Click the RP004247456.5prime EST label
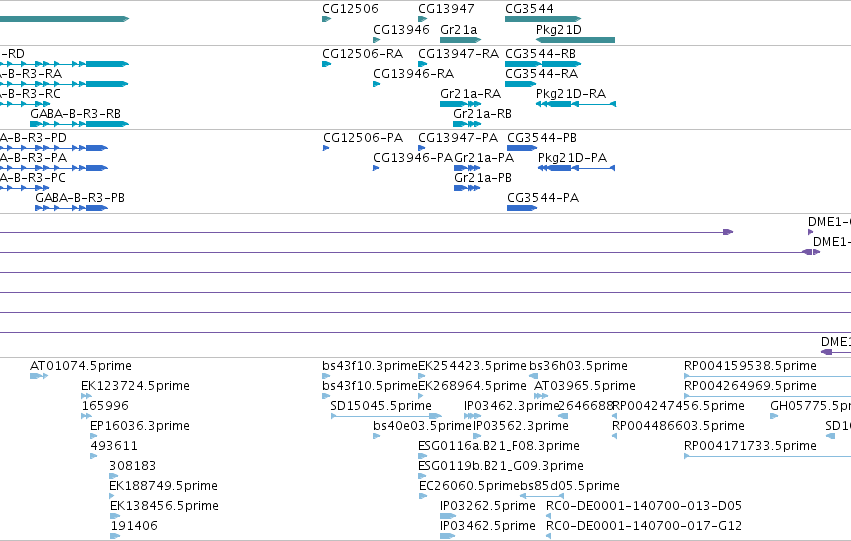The image size is (851, 541). point(678,406)
